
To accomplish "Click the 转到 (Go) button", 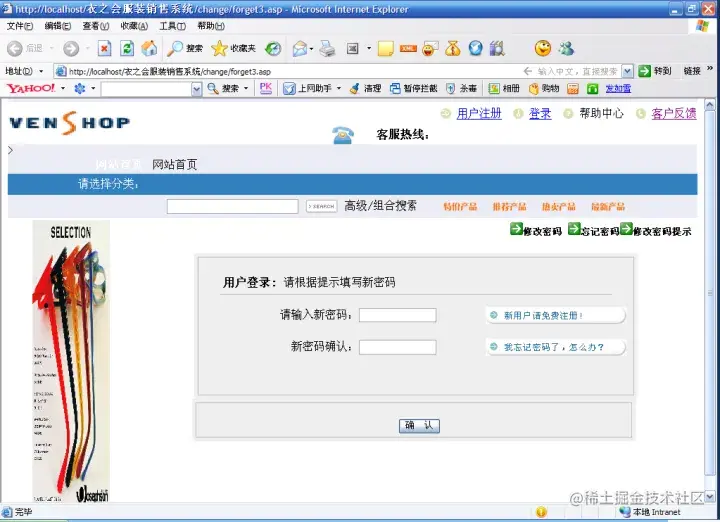I will click(655, 71).
